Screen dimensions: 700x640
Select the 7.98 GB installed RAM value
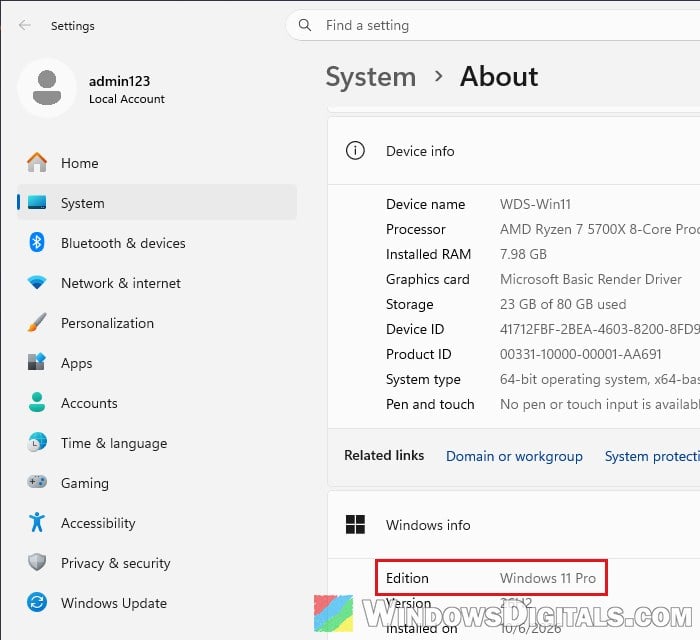point(523,254)
